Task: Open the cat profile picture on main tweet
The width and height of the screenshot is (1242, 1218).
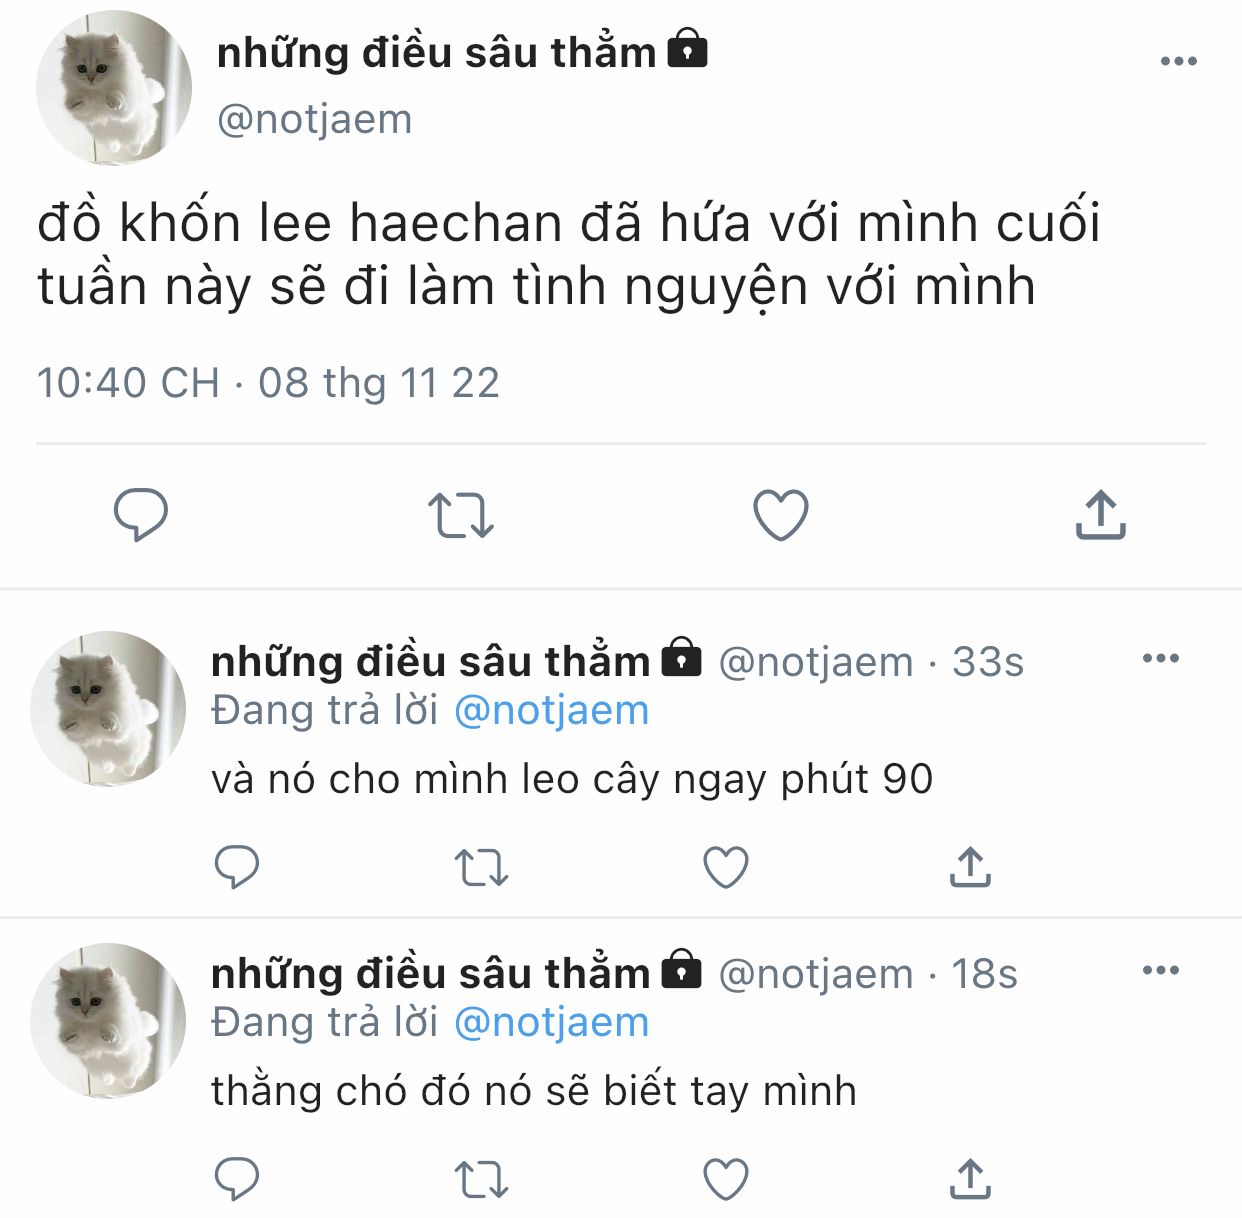Action: [x=113, y=88]
